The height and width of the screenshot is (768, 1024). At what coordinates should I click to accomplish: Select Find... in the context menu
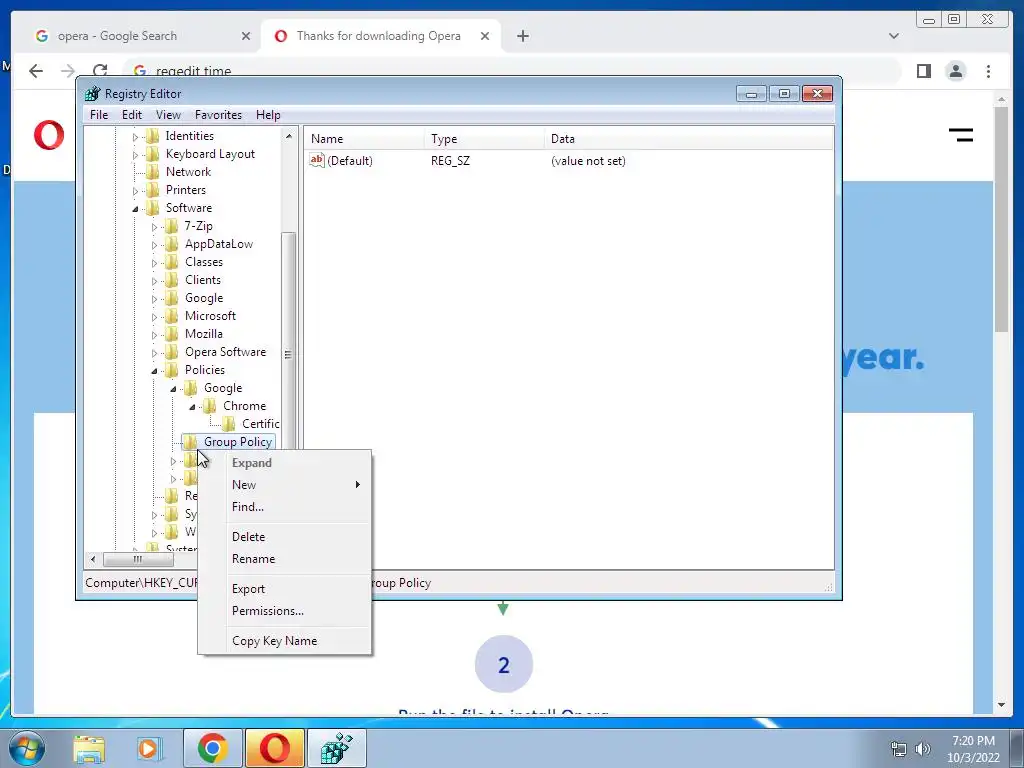click(248, 507)
